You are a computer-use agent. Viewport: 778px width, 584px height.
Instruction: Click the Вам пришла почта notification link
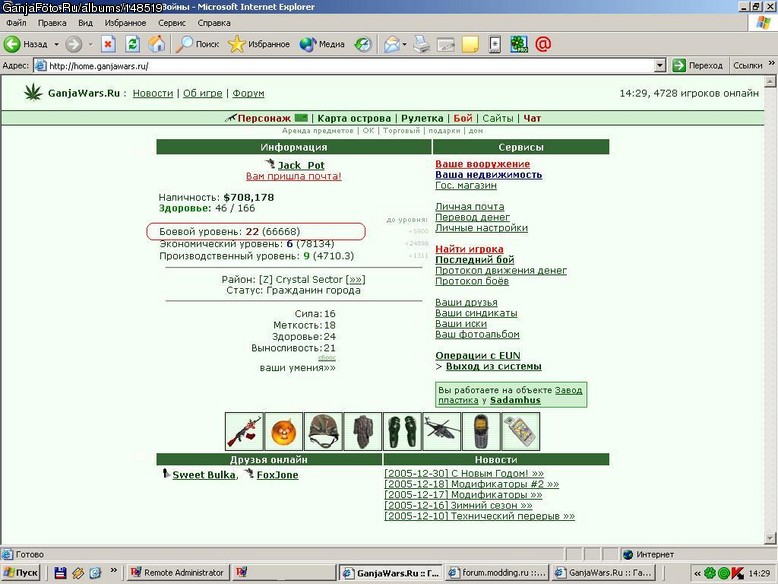pyautogui.click(x=293, y=176)
